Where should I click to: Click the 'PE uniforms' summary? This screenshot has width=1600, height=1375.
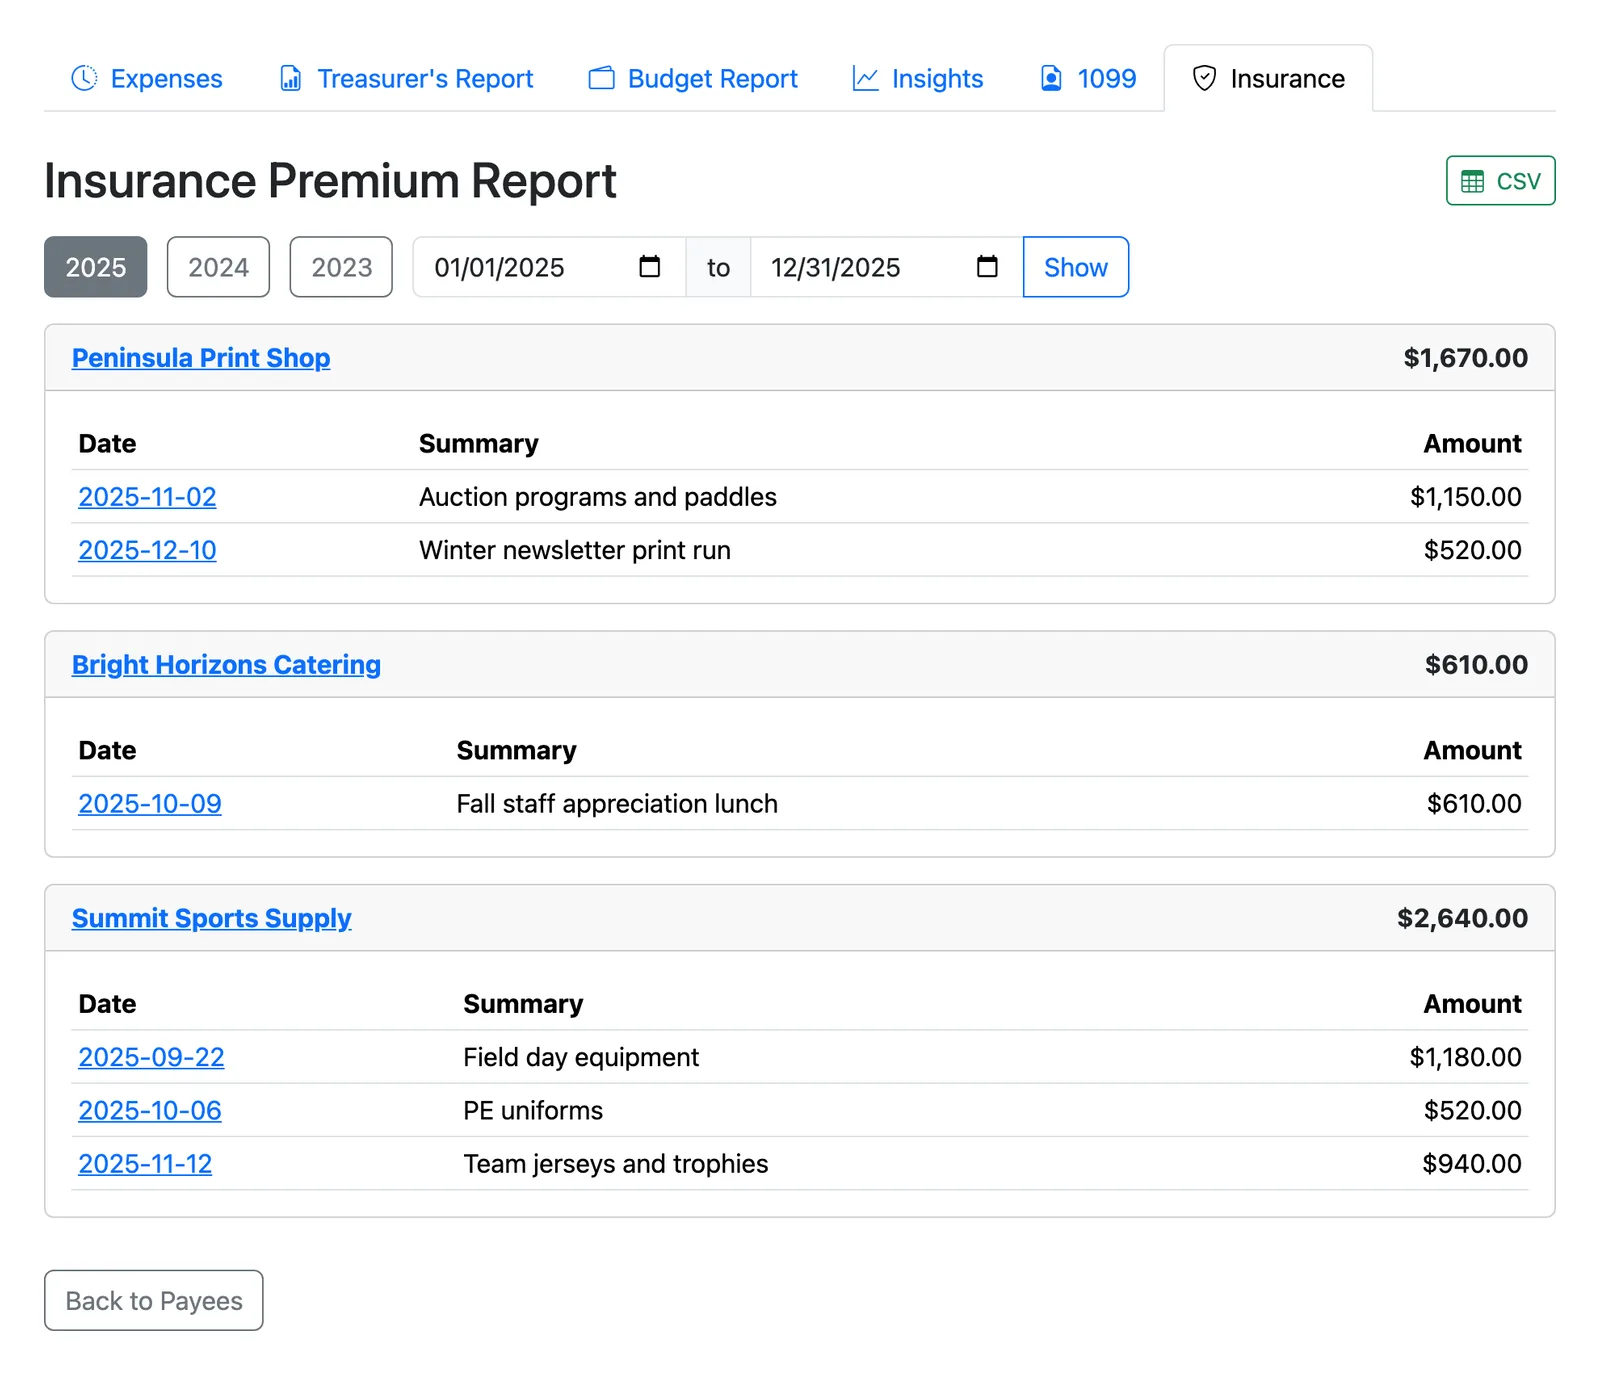click(533, 1110)
